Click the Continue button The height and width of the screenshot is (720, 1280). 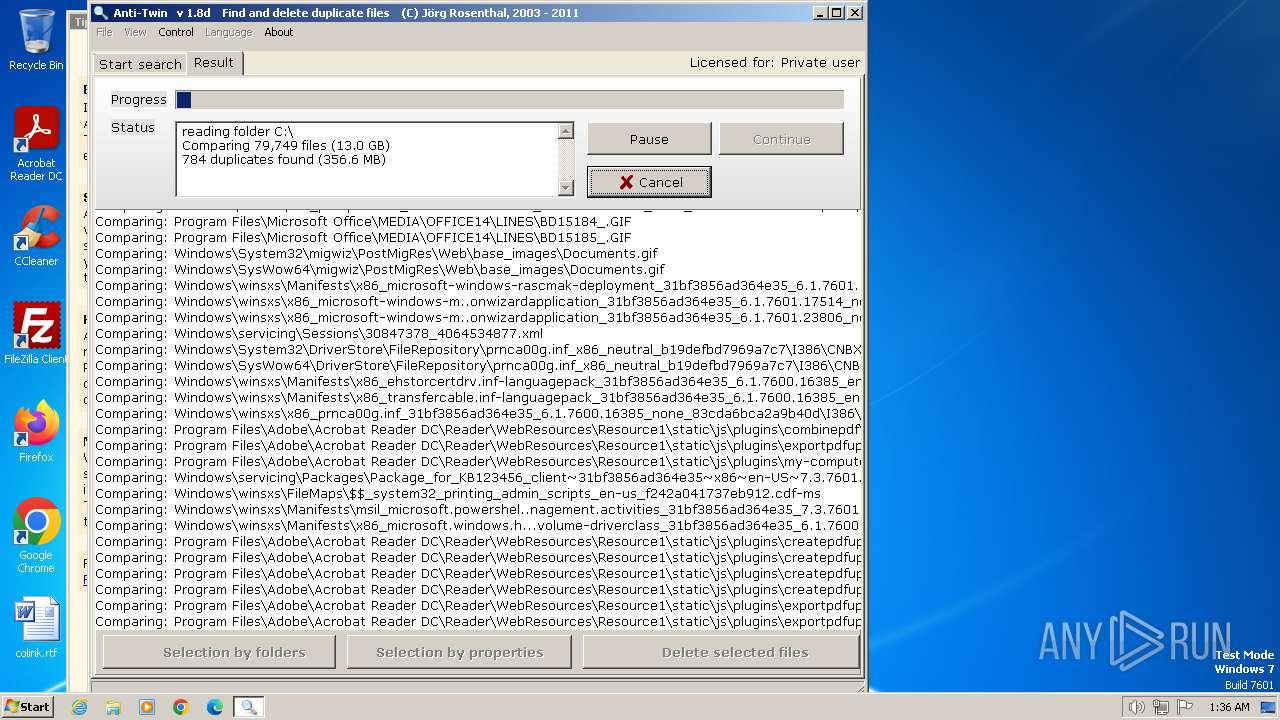click(x=781, y=139)
